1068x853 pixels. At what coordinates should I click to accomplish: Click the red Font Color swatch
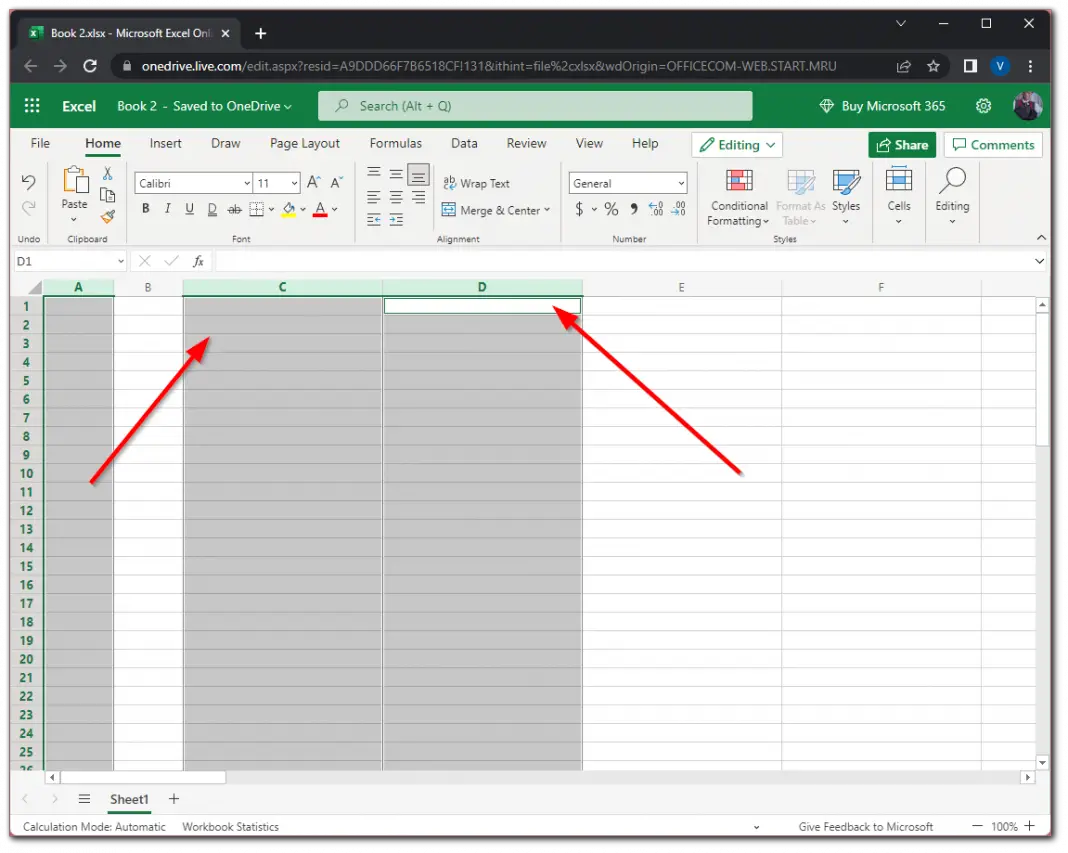tap(320, 208)
